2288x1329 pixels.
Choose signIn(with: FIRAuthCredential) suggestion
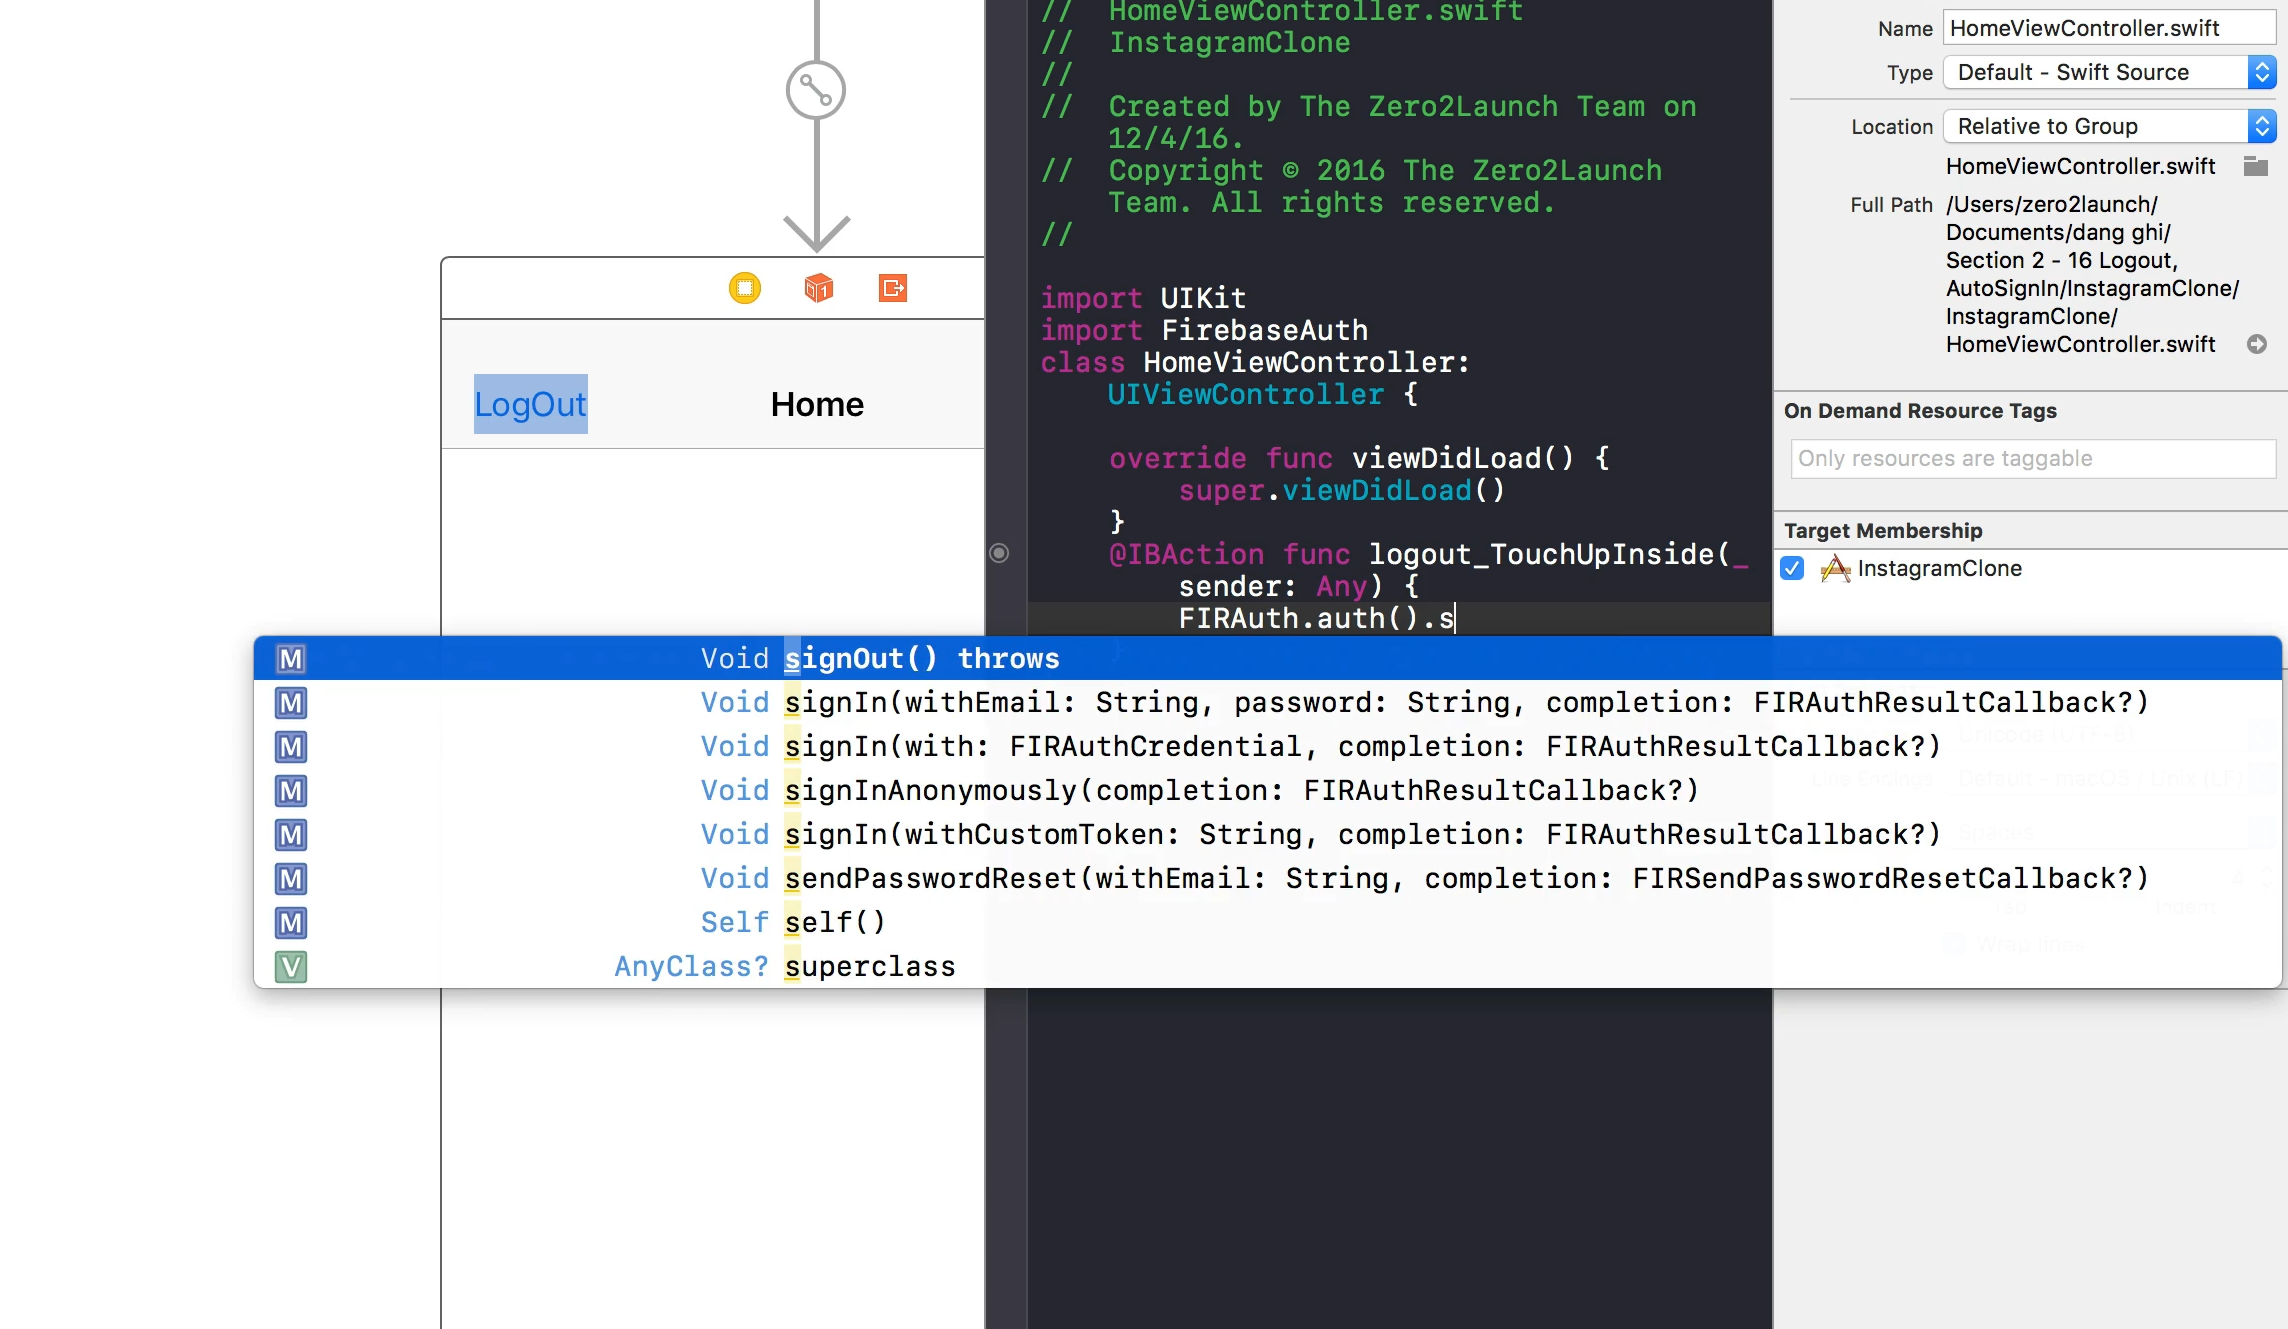pos(1267,746)
